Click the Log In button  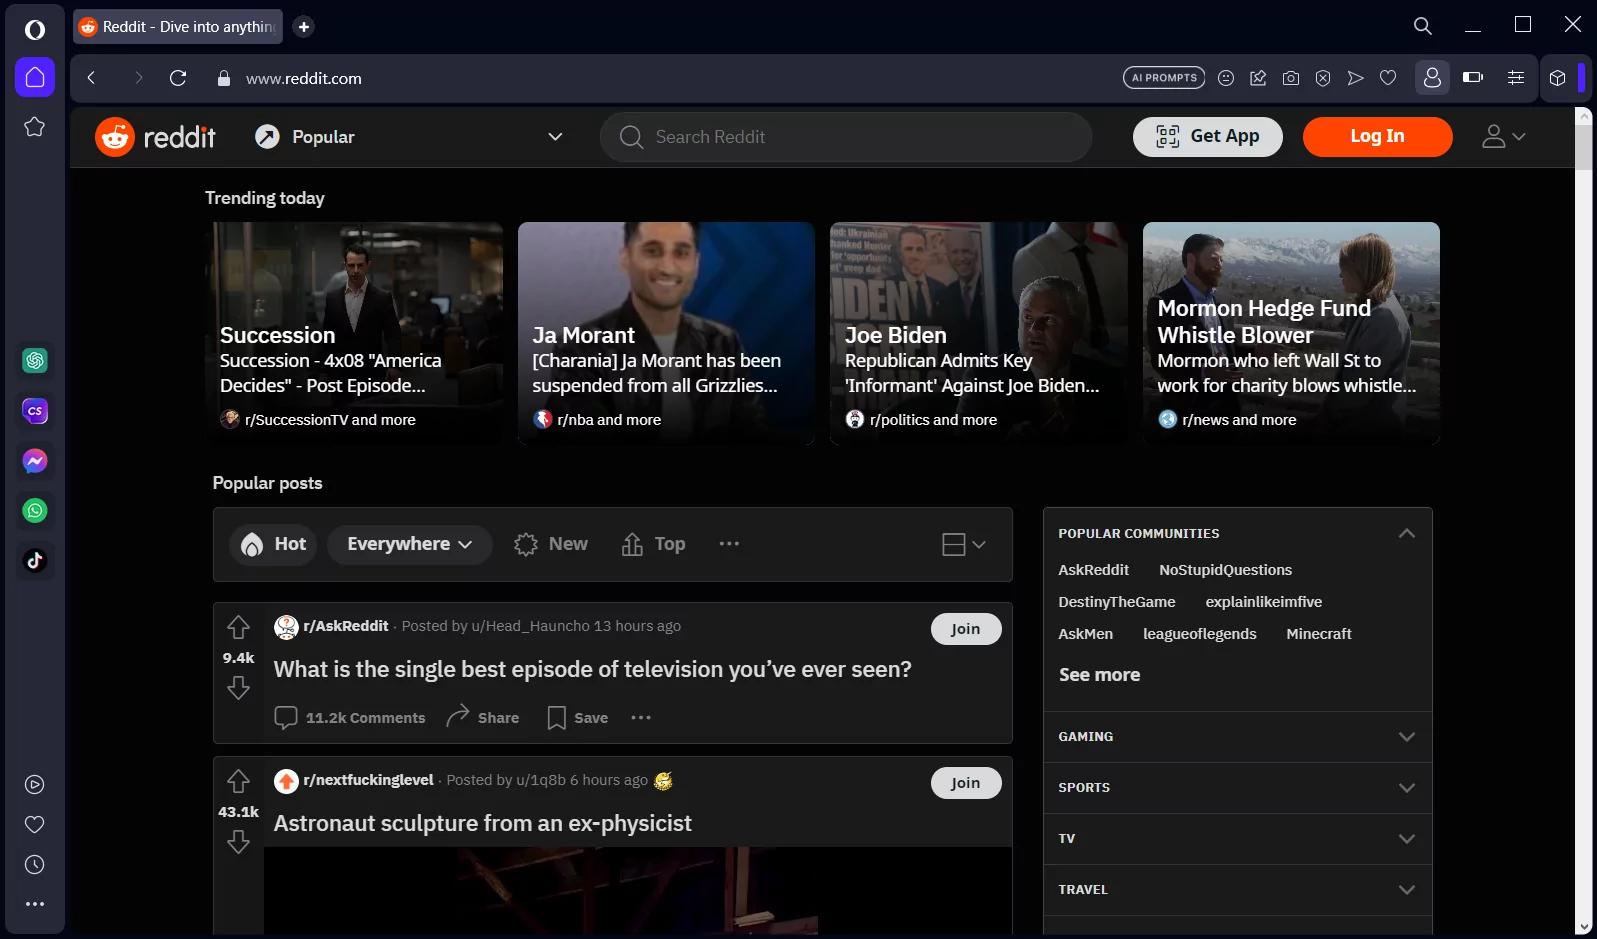pos(1377,137)
